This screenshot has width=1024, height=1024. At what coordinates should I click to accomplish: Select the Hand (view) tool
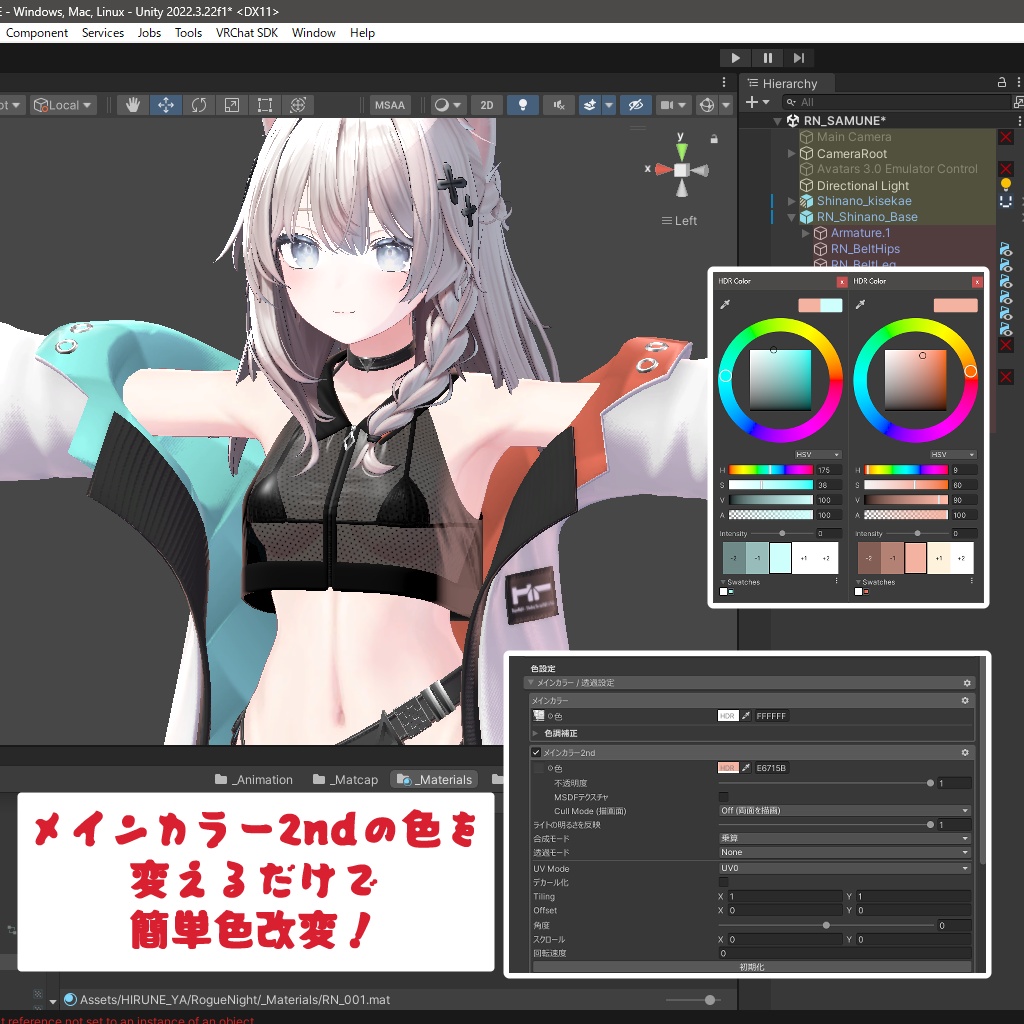[x=133, y=105]
